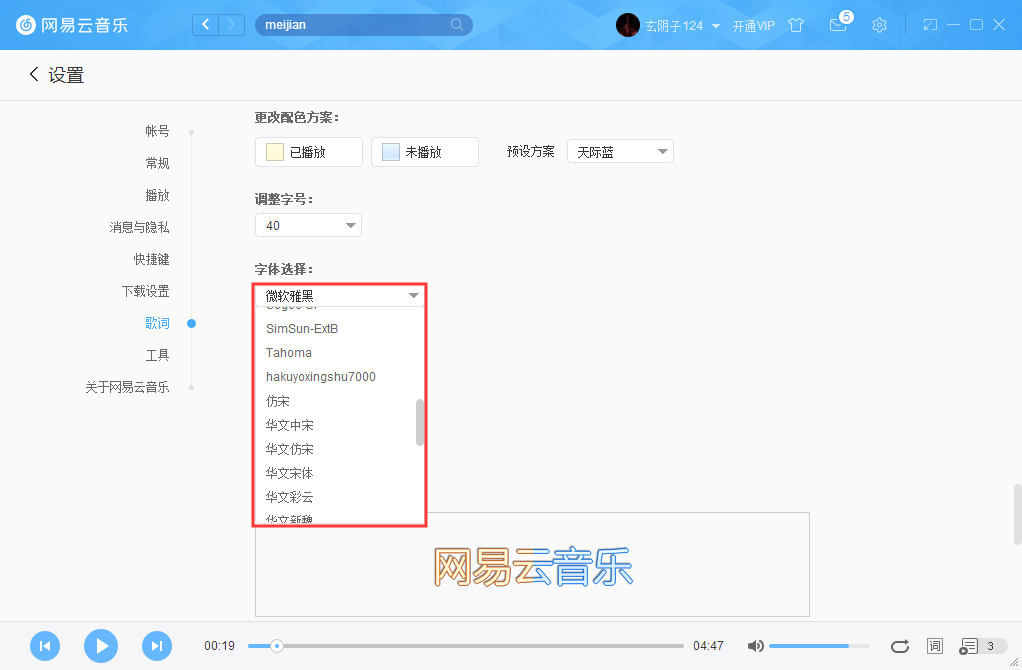Mute audio via the volume icon
The height and width of the screenshot is (670, 1022).
click(x=755, y=646)
